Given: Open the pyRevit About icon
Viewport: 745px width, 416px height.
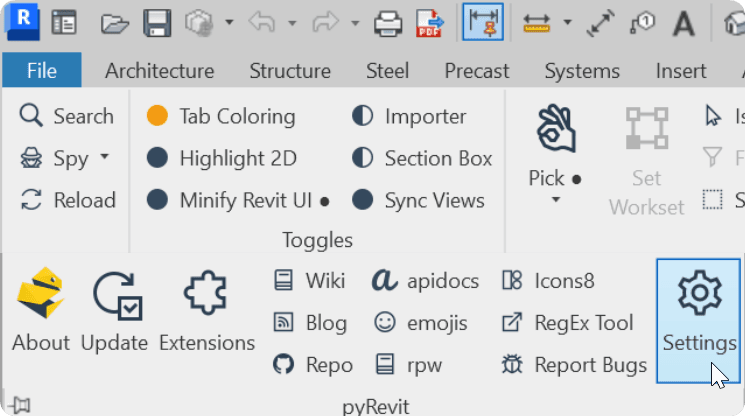Looking at the screenshot, I should [40, 310].
